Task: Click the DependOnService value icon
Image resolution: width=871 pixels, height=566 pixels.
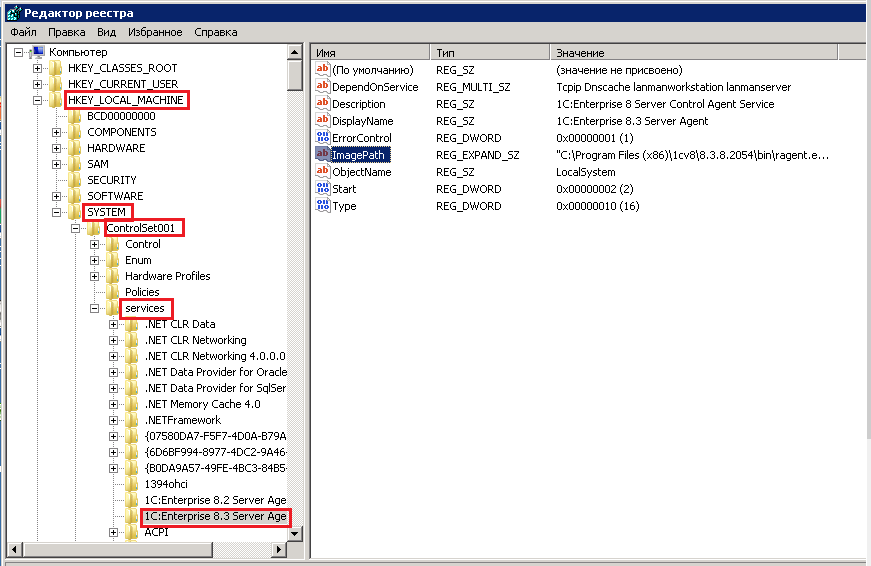Action: point(322,87)
